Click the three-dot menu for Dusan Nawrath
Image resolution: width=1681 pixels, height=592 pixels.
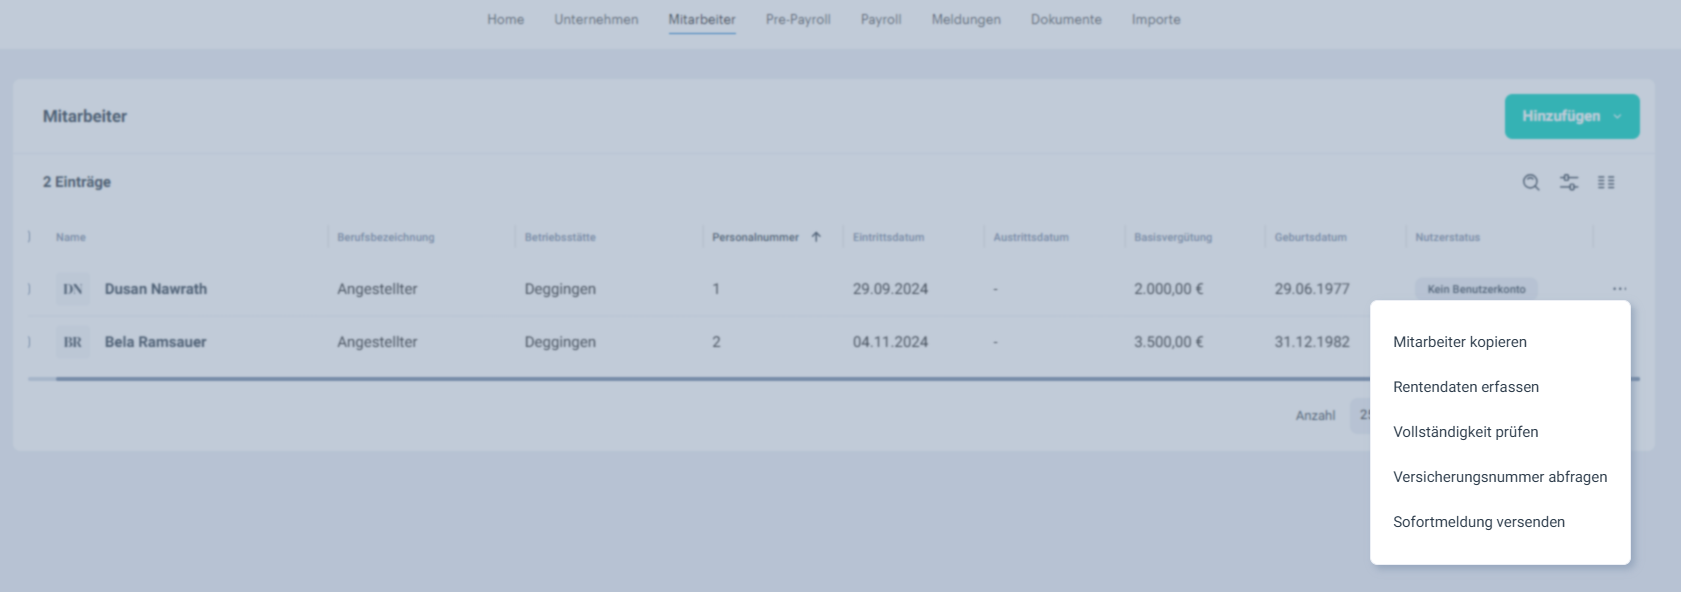(x=1619, y=289)
